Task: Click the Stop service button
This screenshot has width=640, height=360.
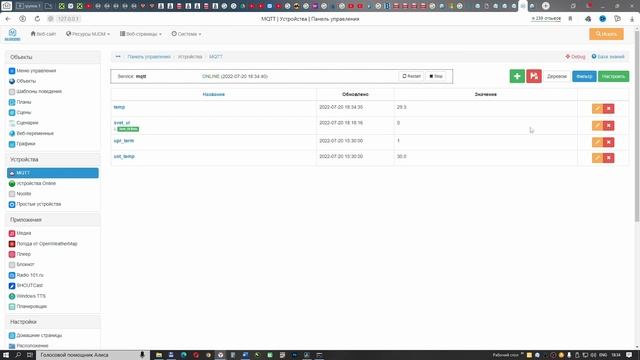Action: (x=436, y=76)
